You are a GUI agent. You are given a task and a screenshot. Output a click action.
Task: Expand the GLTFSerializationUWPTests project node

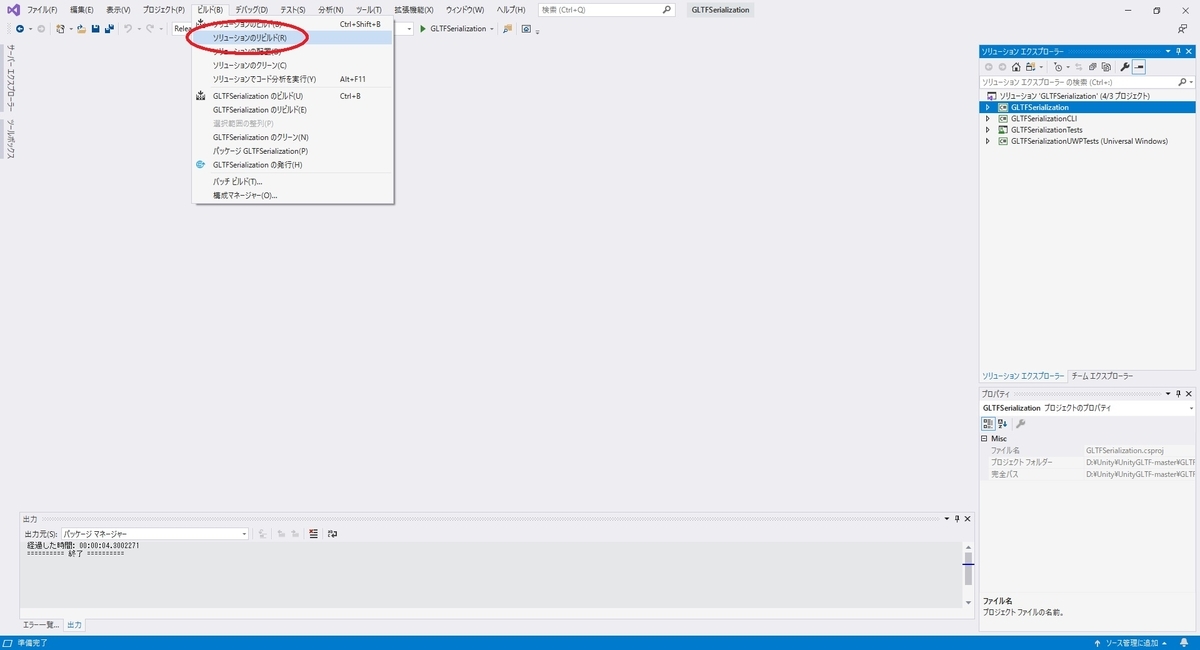(x=988, y=141)
